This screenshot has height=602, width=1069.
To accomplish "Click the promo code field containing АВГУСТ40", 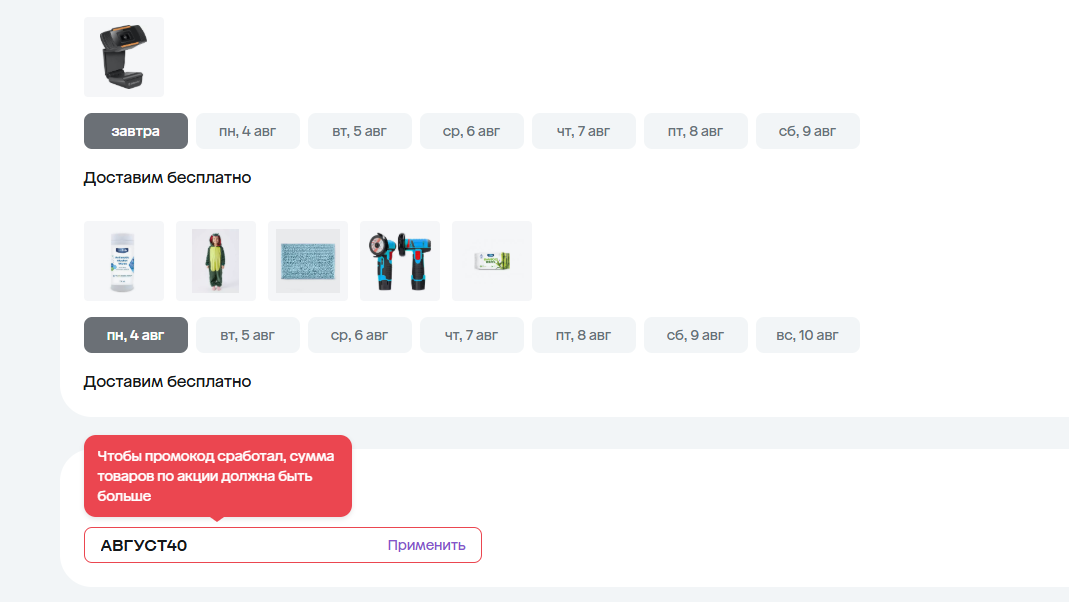I will pyautogui.click(x=235, y=545).
